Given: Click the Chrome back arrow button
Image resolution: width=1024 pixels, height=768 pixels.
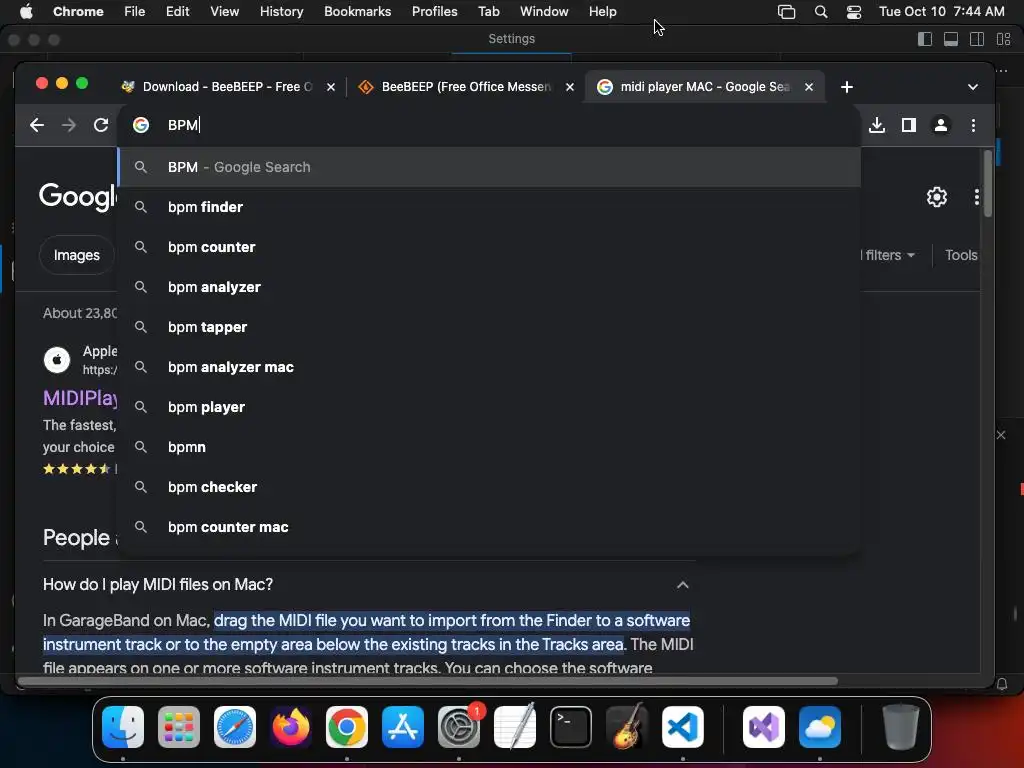Looking at the screenshot, I should tap(37, 125).
